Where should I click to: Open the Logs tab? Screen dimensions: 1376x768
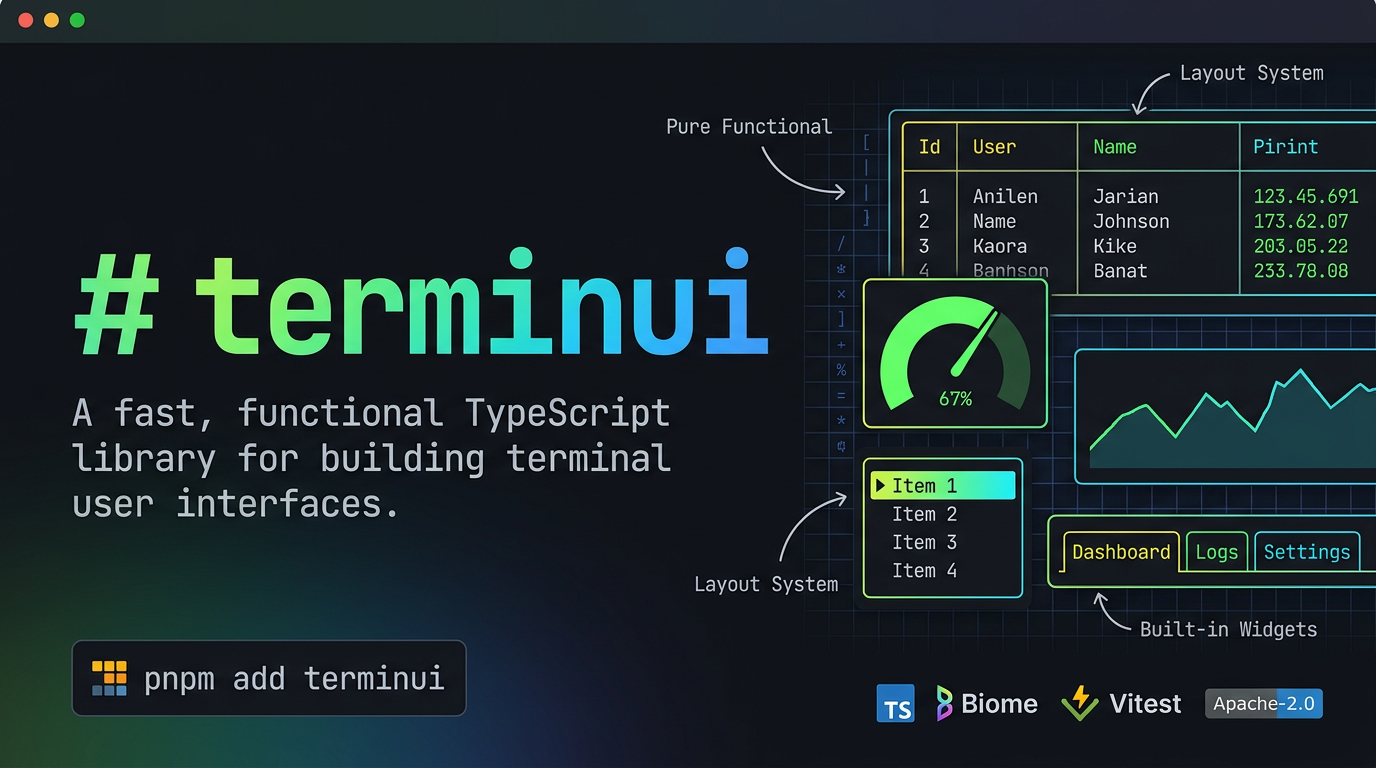[x=1215, y=551]
